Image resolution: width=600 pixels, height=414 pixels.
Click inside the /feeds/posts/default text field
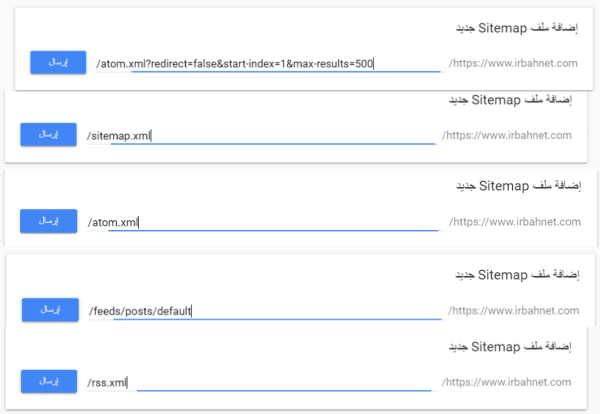point(265,311)
